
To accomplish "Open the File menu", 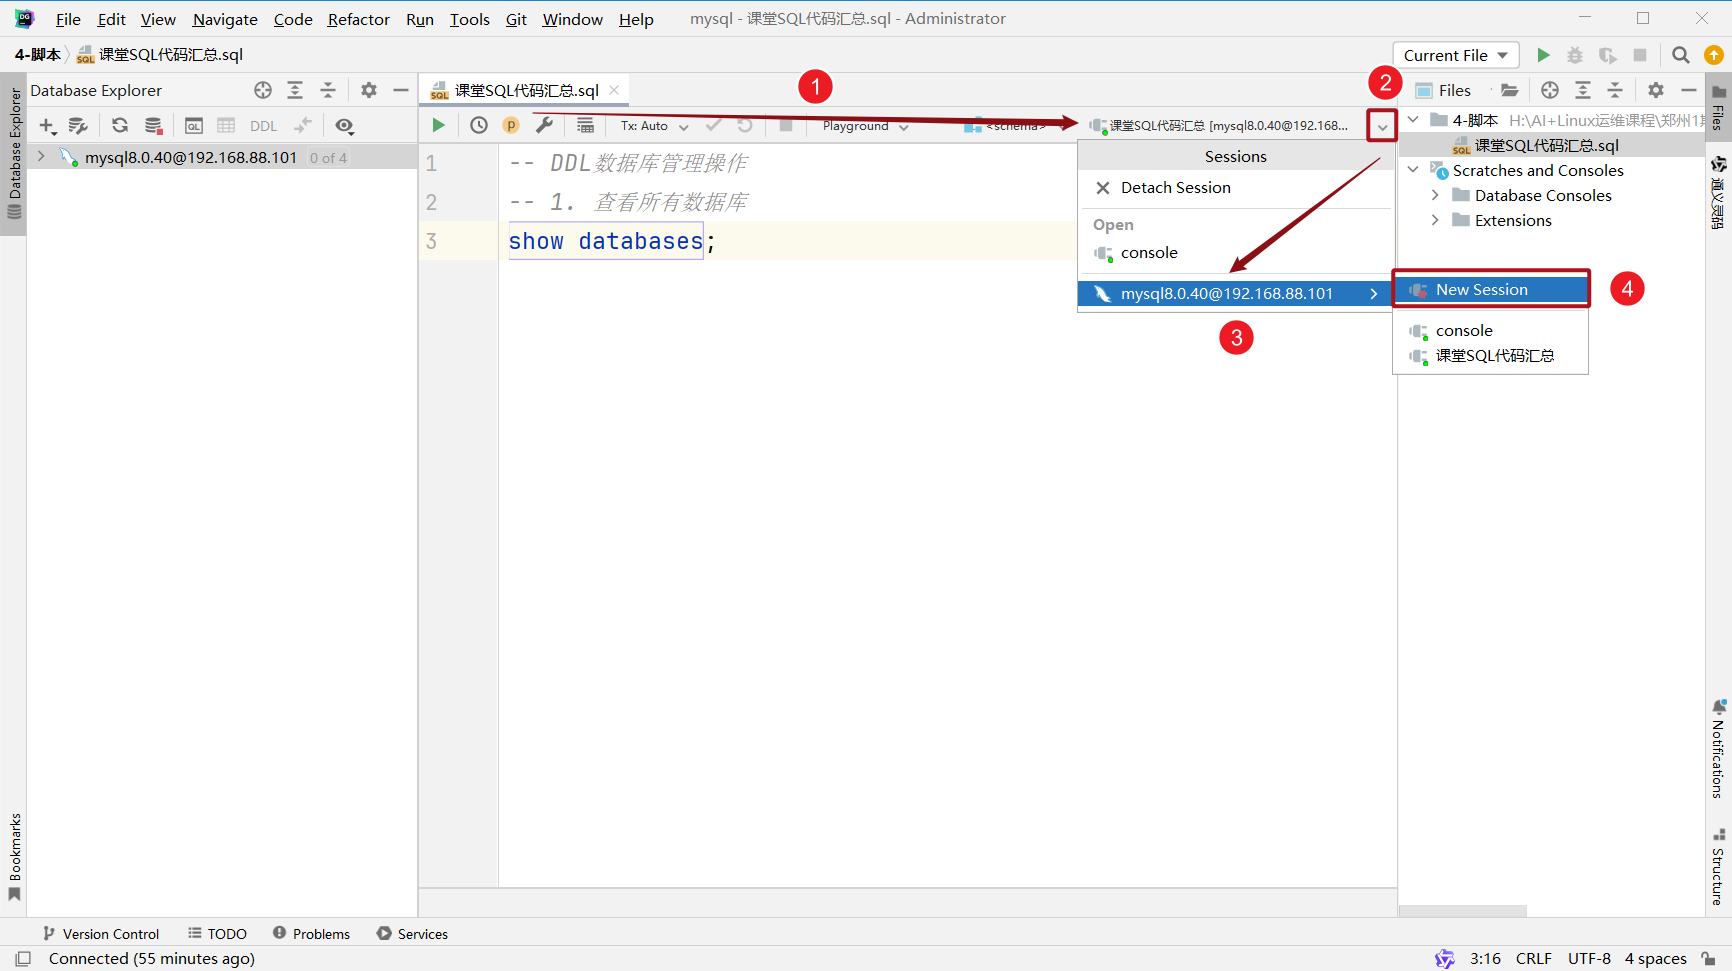I will click(x=68, y=19).
